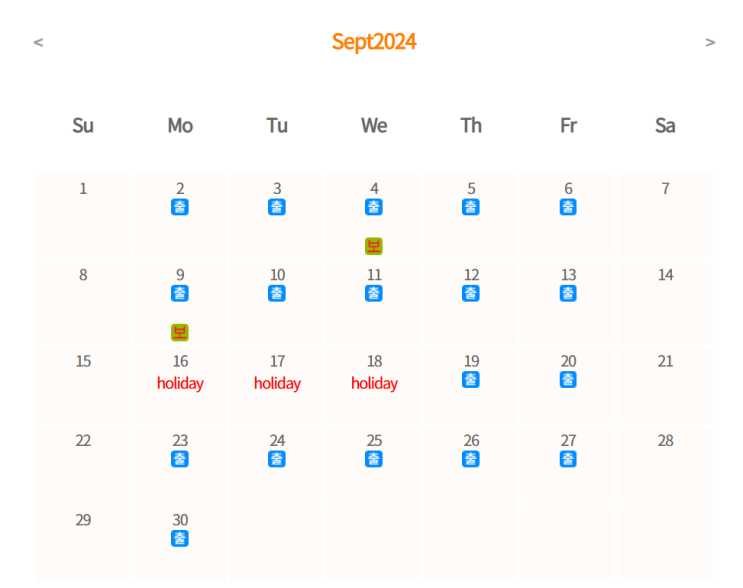Open the blue attendance icon on September 25

(x=374, y=459)
